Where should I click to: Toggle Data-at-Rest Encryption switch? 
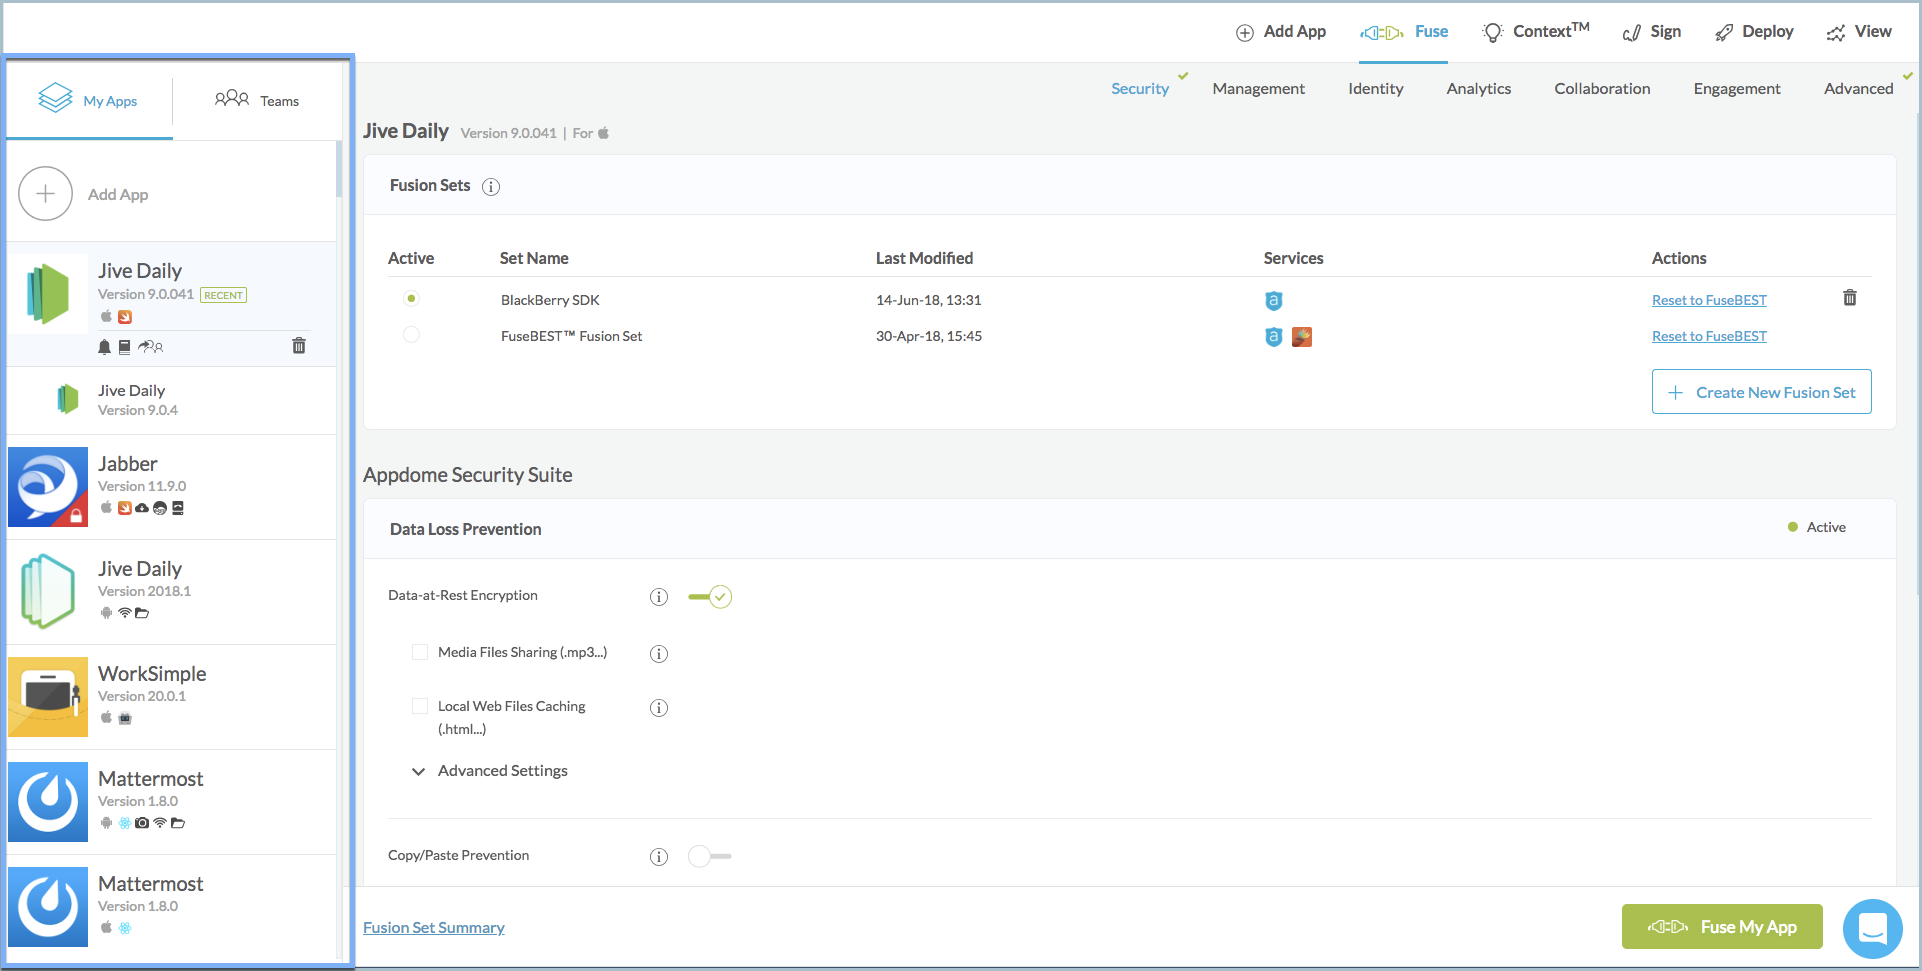click(x=710, y=597)
